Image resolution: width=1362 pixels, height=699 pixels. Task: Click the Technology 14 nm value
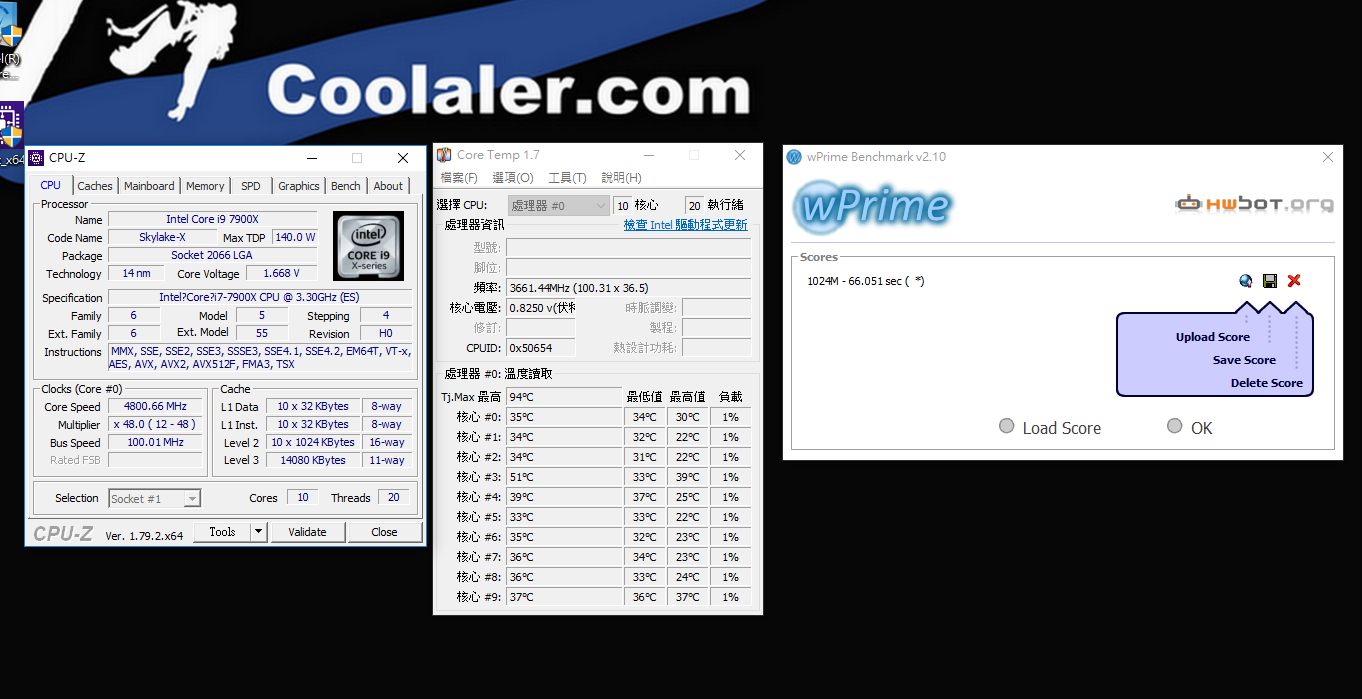[x=136, y=274]
